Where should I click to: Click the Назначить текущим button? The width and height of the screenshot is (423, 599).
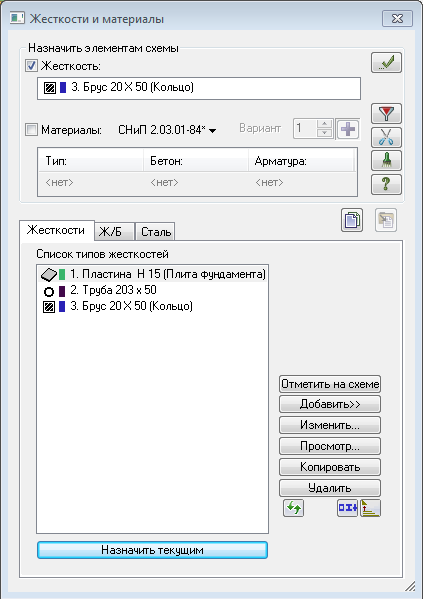pyautogui.click(x=152, y=550)
